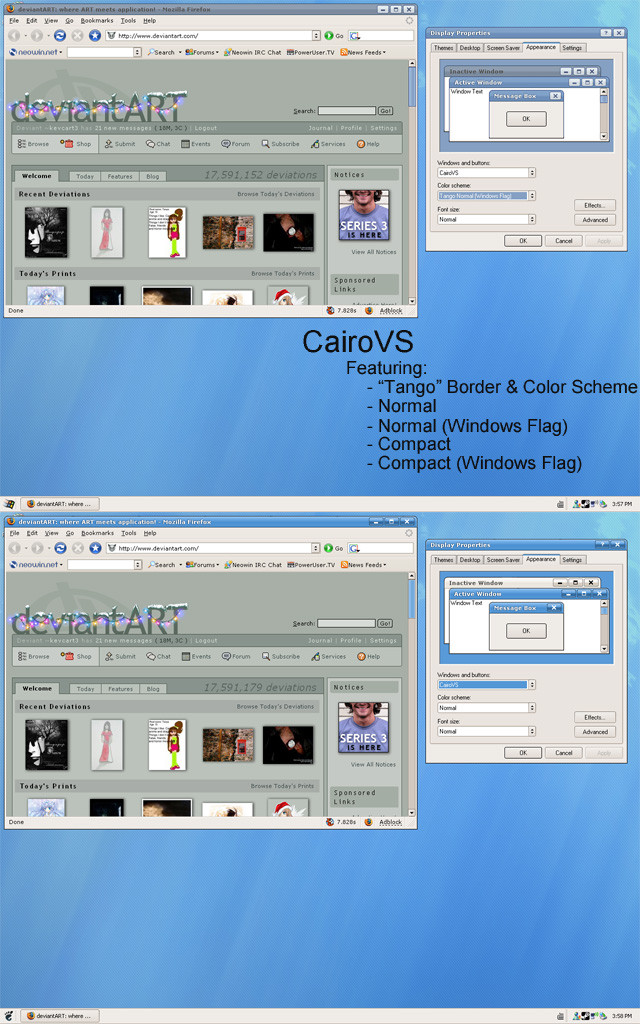Click Chat icon on lower deviantART page
This screenshot has height=1024, width=640.
point(151,656)
